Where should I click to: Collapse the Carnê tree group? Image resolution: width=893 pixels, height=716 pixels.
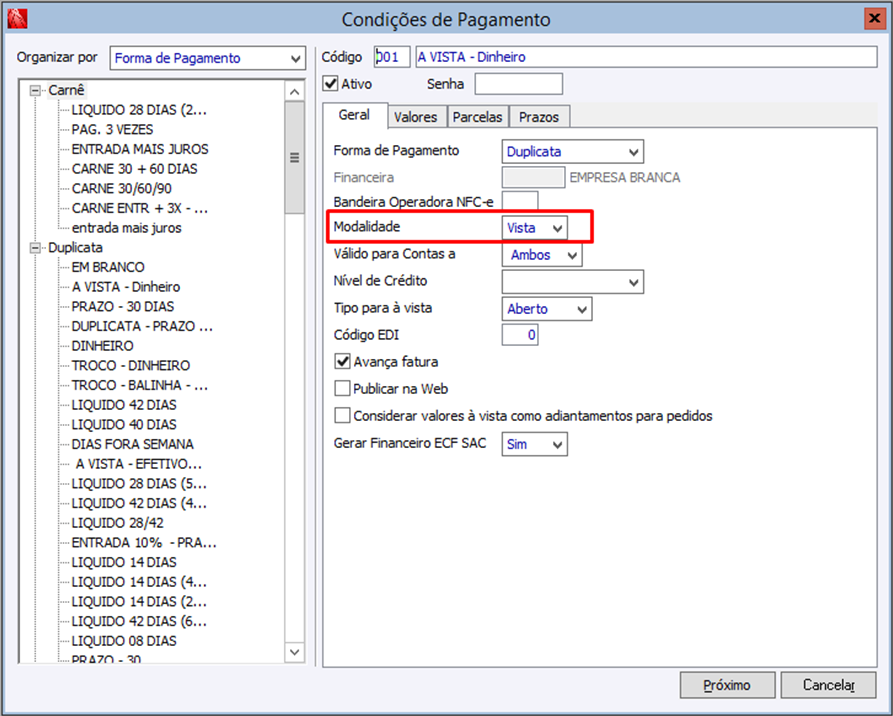click(37, 90)
